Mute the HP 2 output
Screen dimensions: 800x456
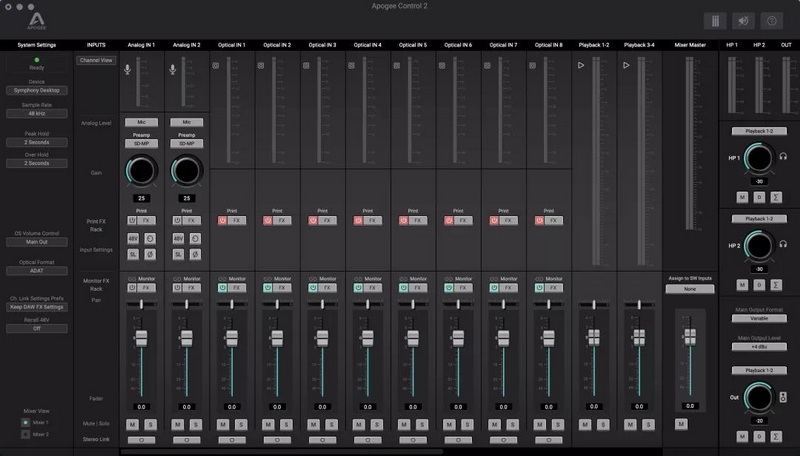tap(742, 285)
